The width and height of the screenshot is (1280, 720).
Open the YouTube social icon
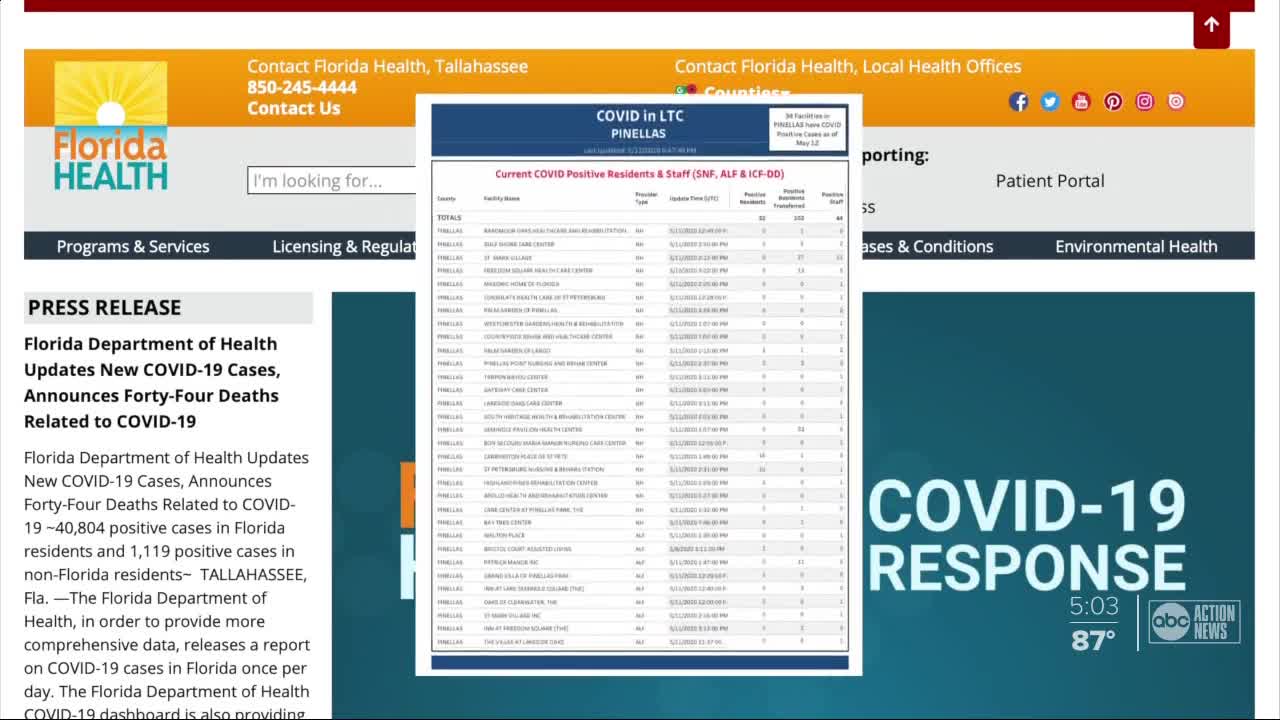coord(1081,101)
